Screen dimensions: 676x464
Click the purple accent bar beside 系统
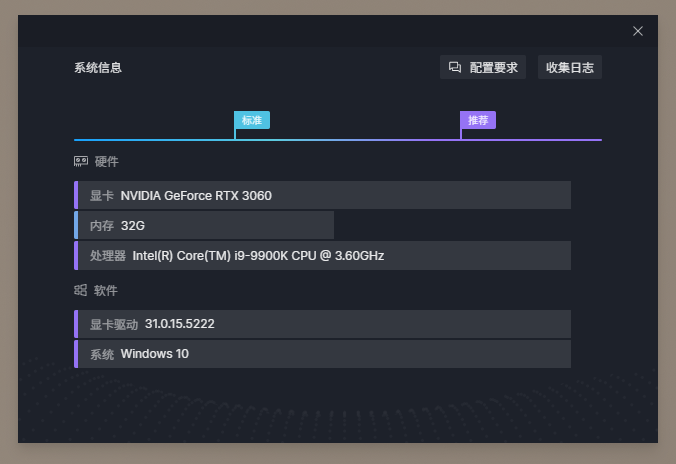(x=76, y=354)
